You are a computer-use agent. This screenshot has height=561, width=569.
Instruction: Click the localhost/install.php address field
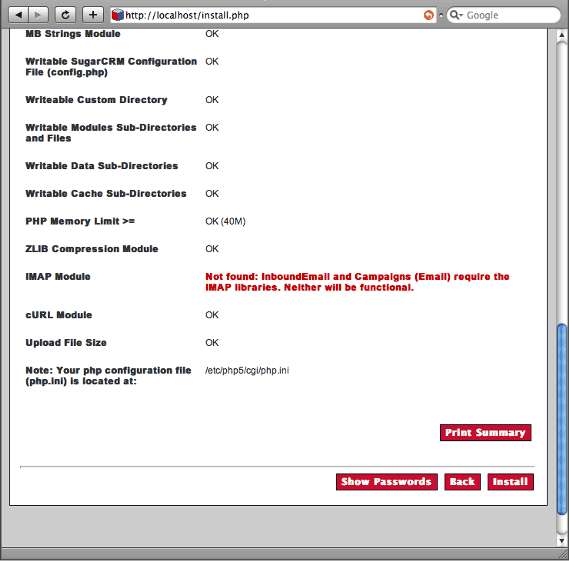click(x=273, y=15)
